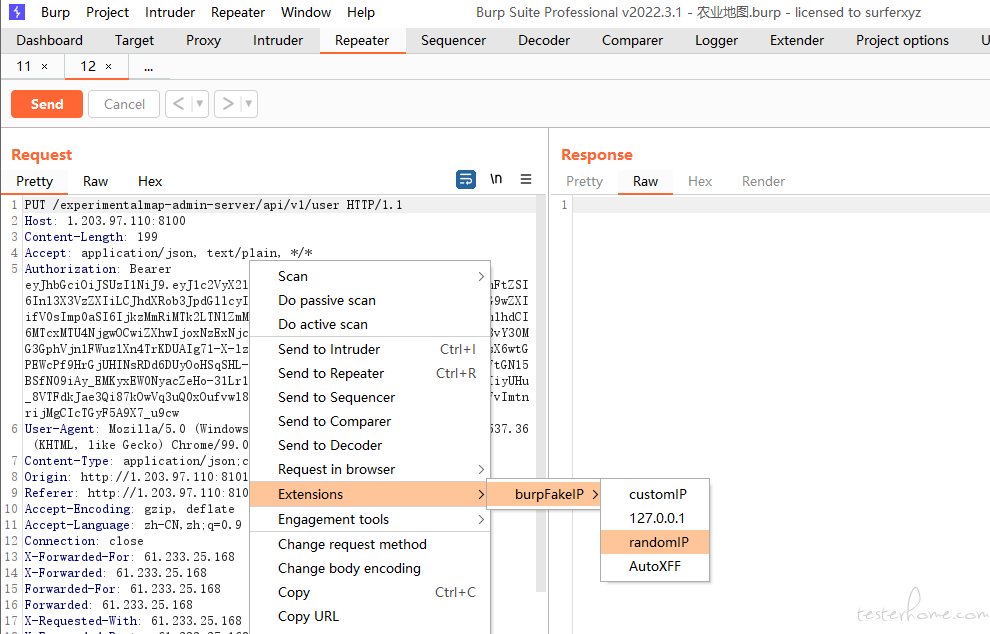Click the Request editor vertical scrollbar
The image size is (990, 634).
tap(541, 393)
